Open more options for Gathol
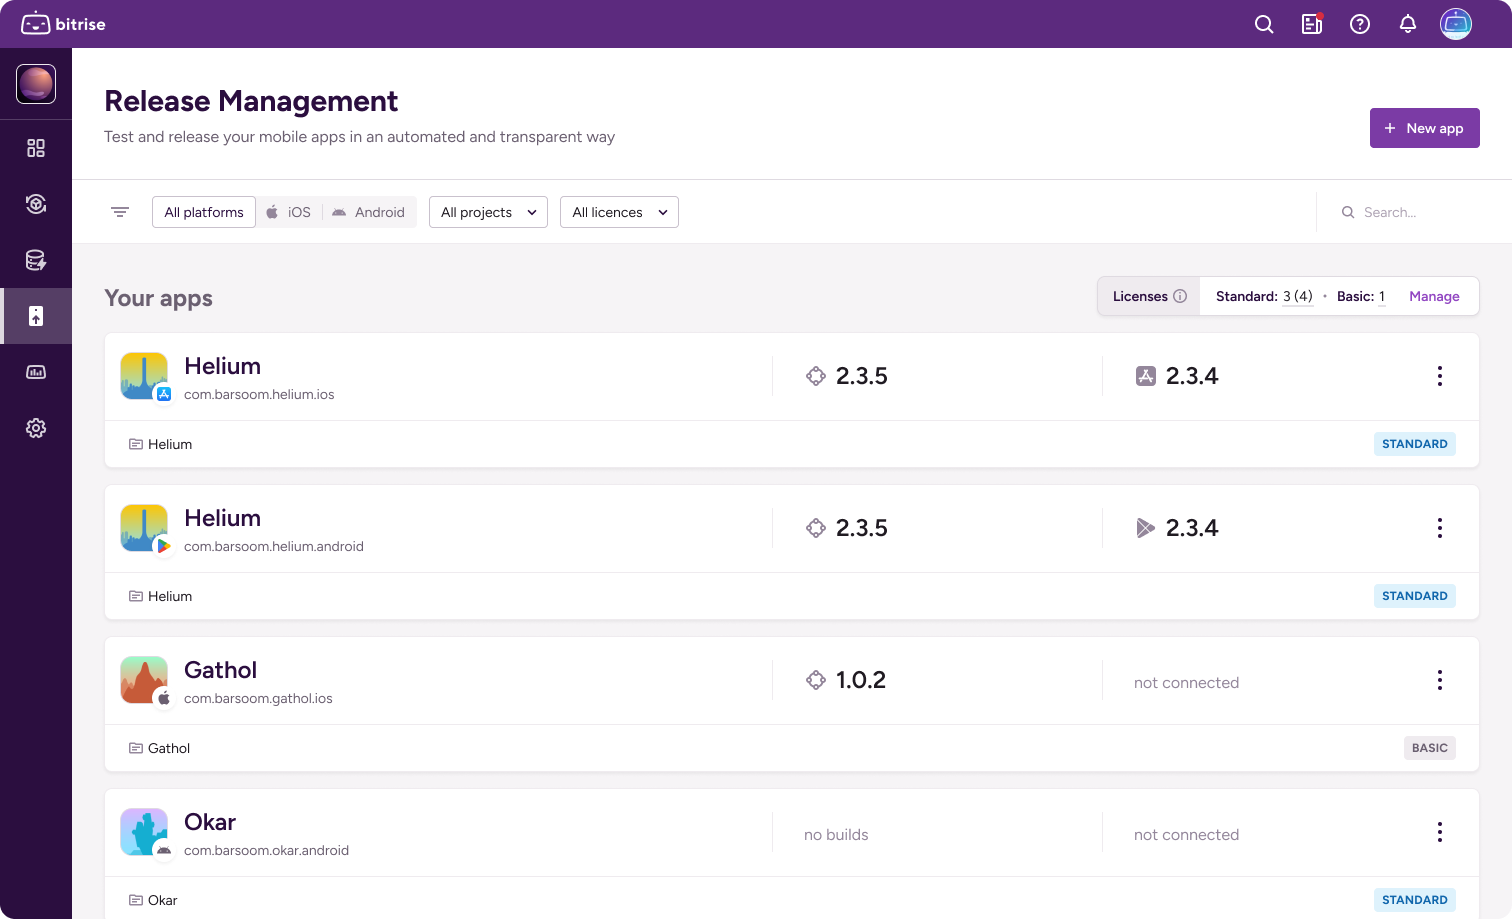Viewport: 1512px width, 919px height. point(1440,680)
